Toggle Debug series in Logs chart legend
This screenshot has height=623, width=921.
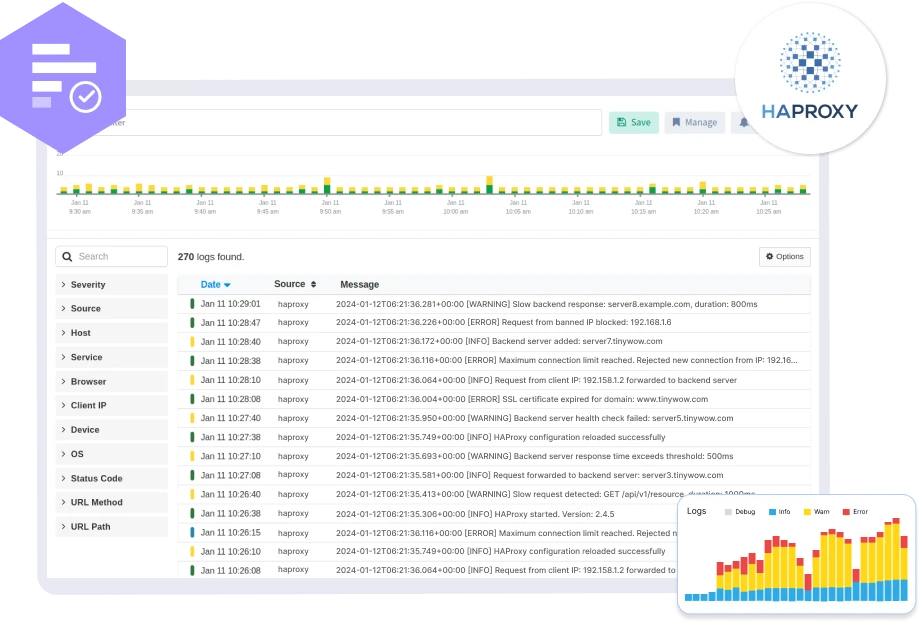pos(740,512)
